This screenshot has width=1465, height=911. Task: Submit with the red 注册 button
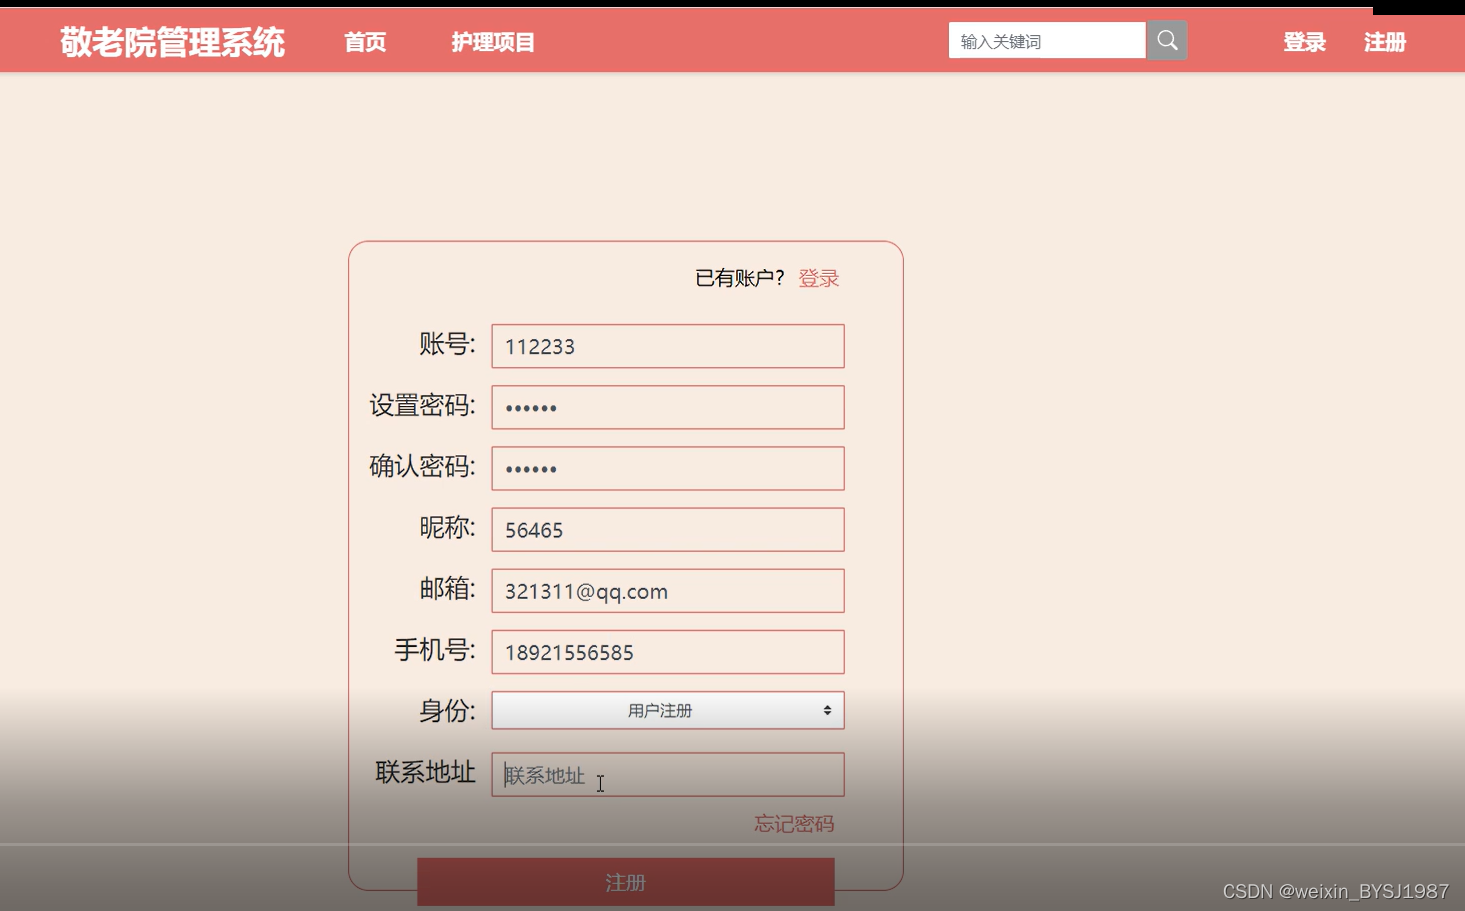[626, 882]
